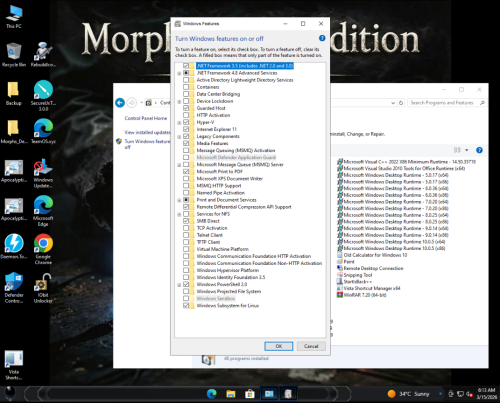Launch Microsoft Edge from the taskbar
500x403 pixels.
tap(212, 394)
